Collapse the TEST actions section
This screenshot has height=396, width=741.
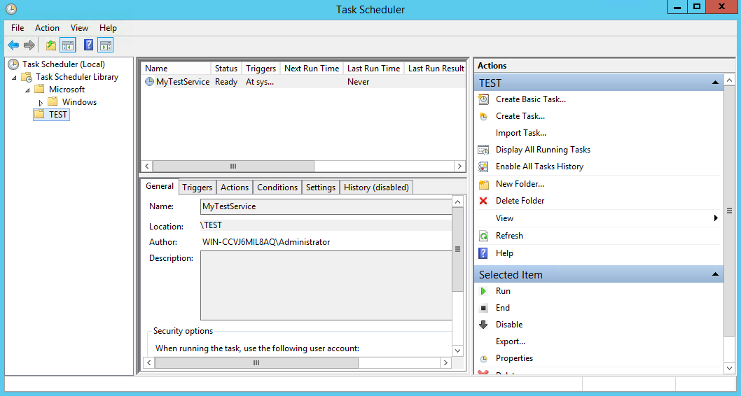pyautogui.click(x=715, y=83)
